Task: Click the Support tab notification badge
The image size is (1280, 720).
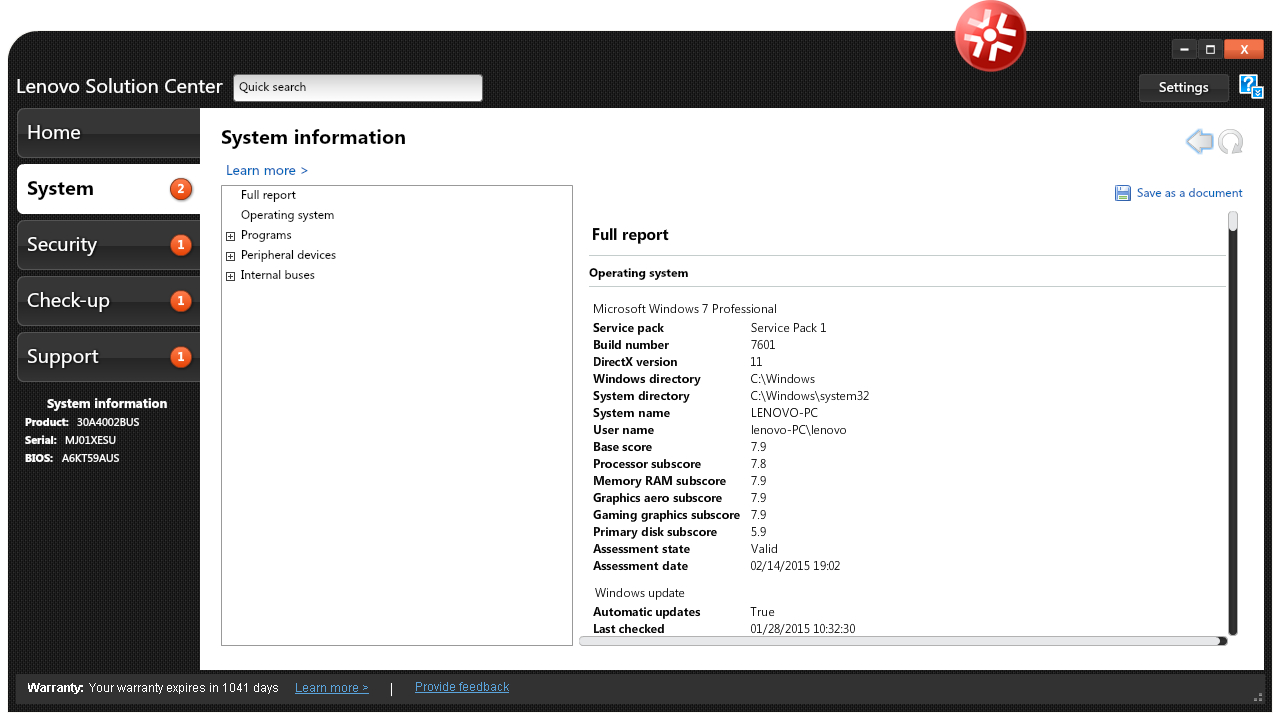Action: coord(181,357)
